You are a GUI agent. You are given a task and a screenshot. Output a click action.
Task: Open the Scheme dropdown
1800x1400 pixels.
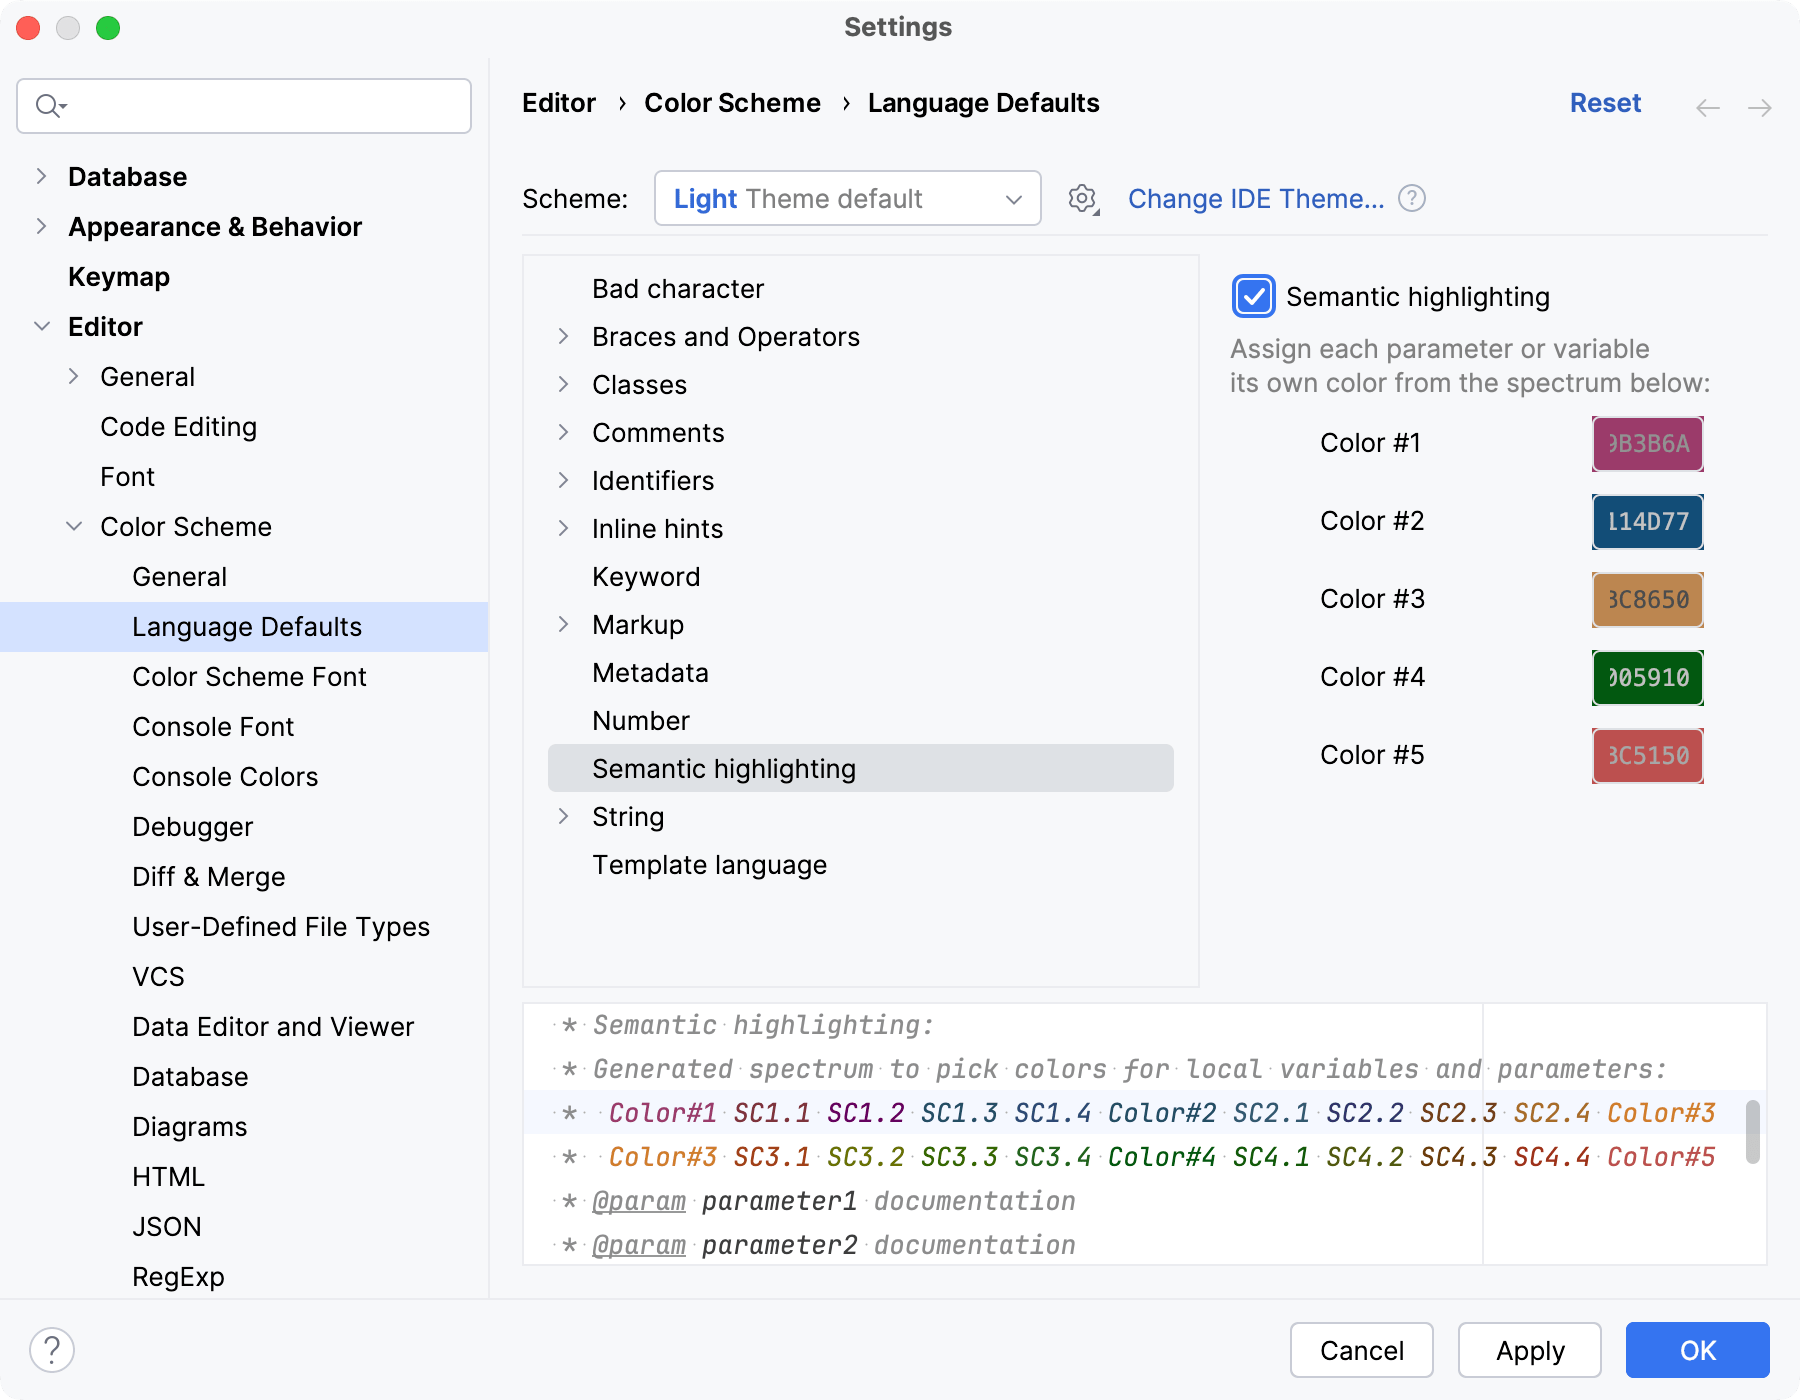pos(847,199)
